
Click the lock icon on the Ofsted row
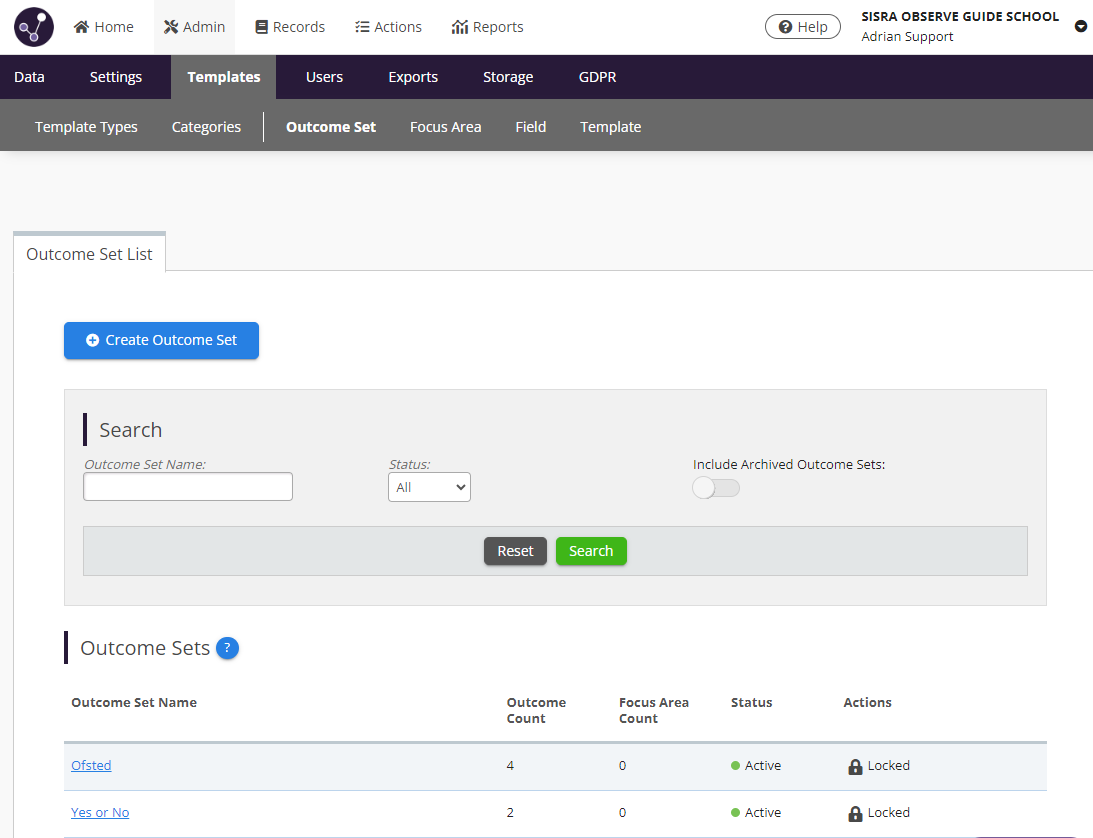click(855, 766)
